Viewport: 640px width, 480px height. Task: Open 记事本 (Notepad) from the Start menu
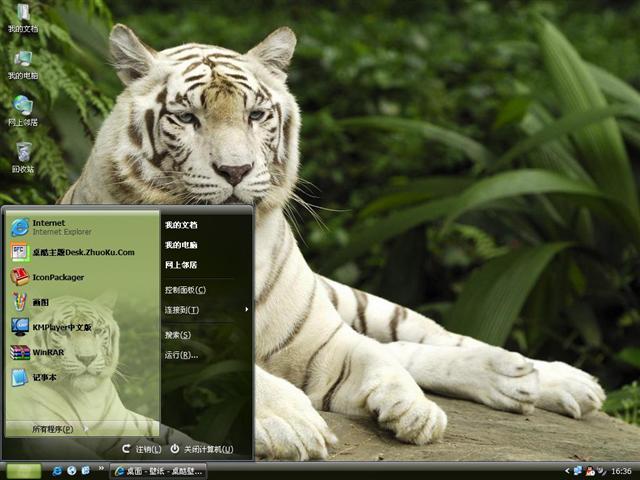click(44, 377)
